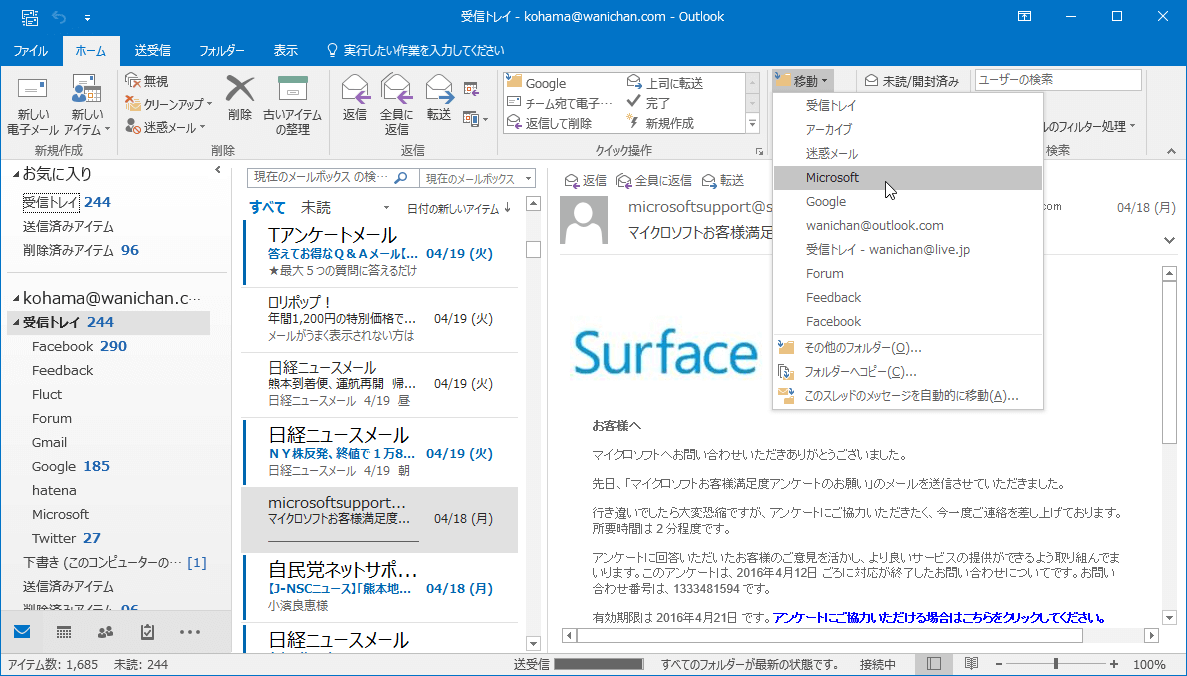This screenshot has width=1187, height=676.
Task: Adjust the zoom slider in the status bar
Action: coord(1056,664)
